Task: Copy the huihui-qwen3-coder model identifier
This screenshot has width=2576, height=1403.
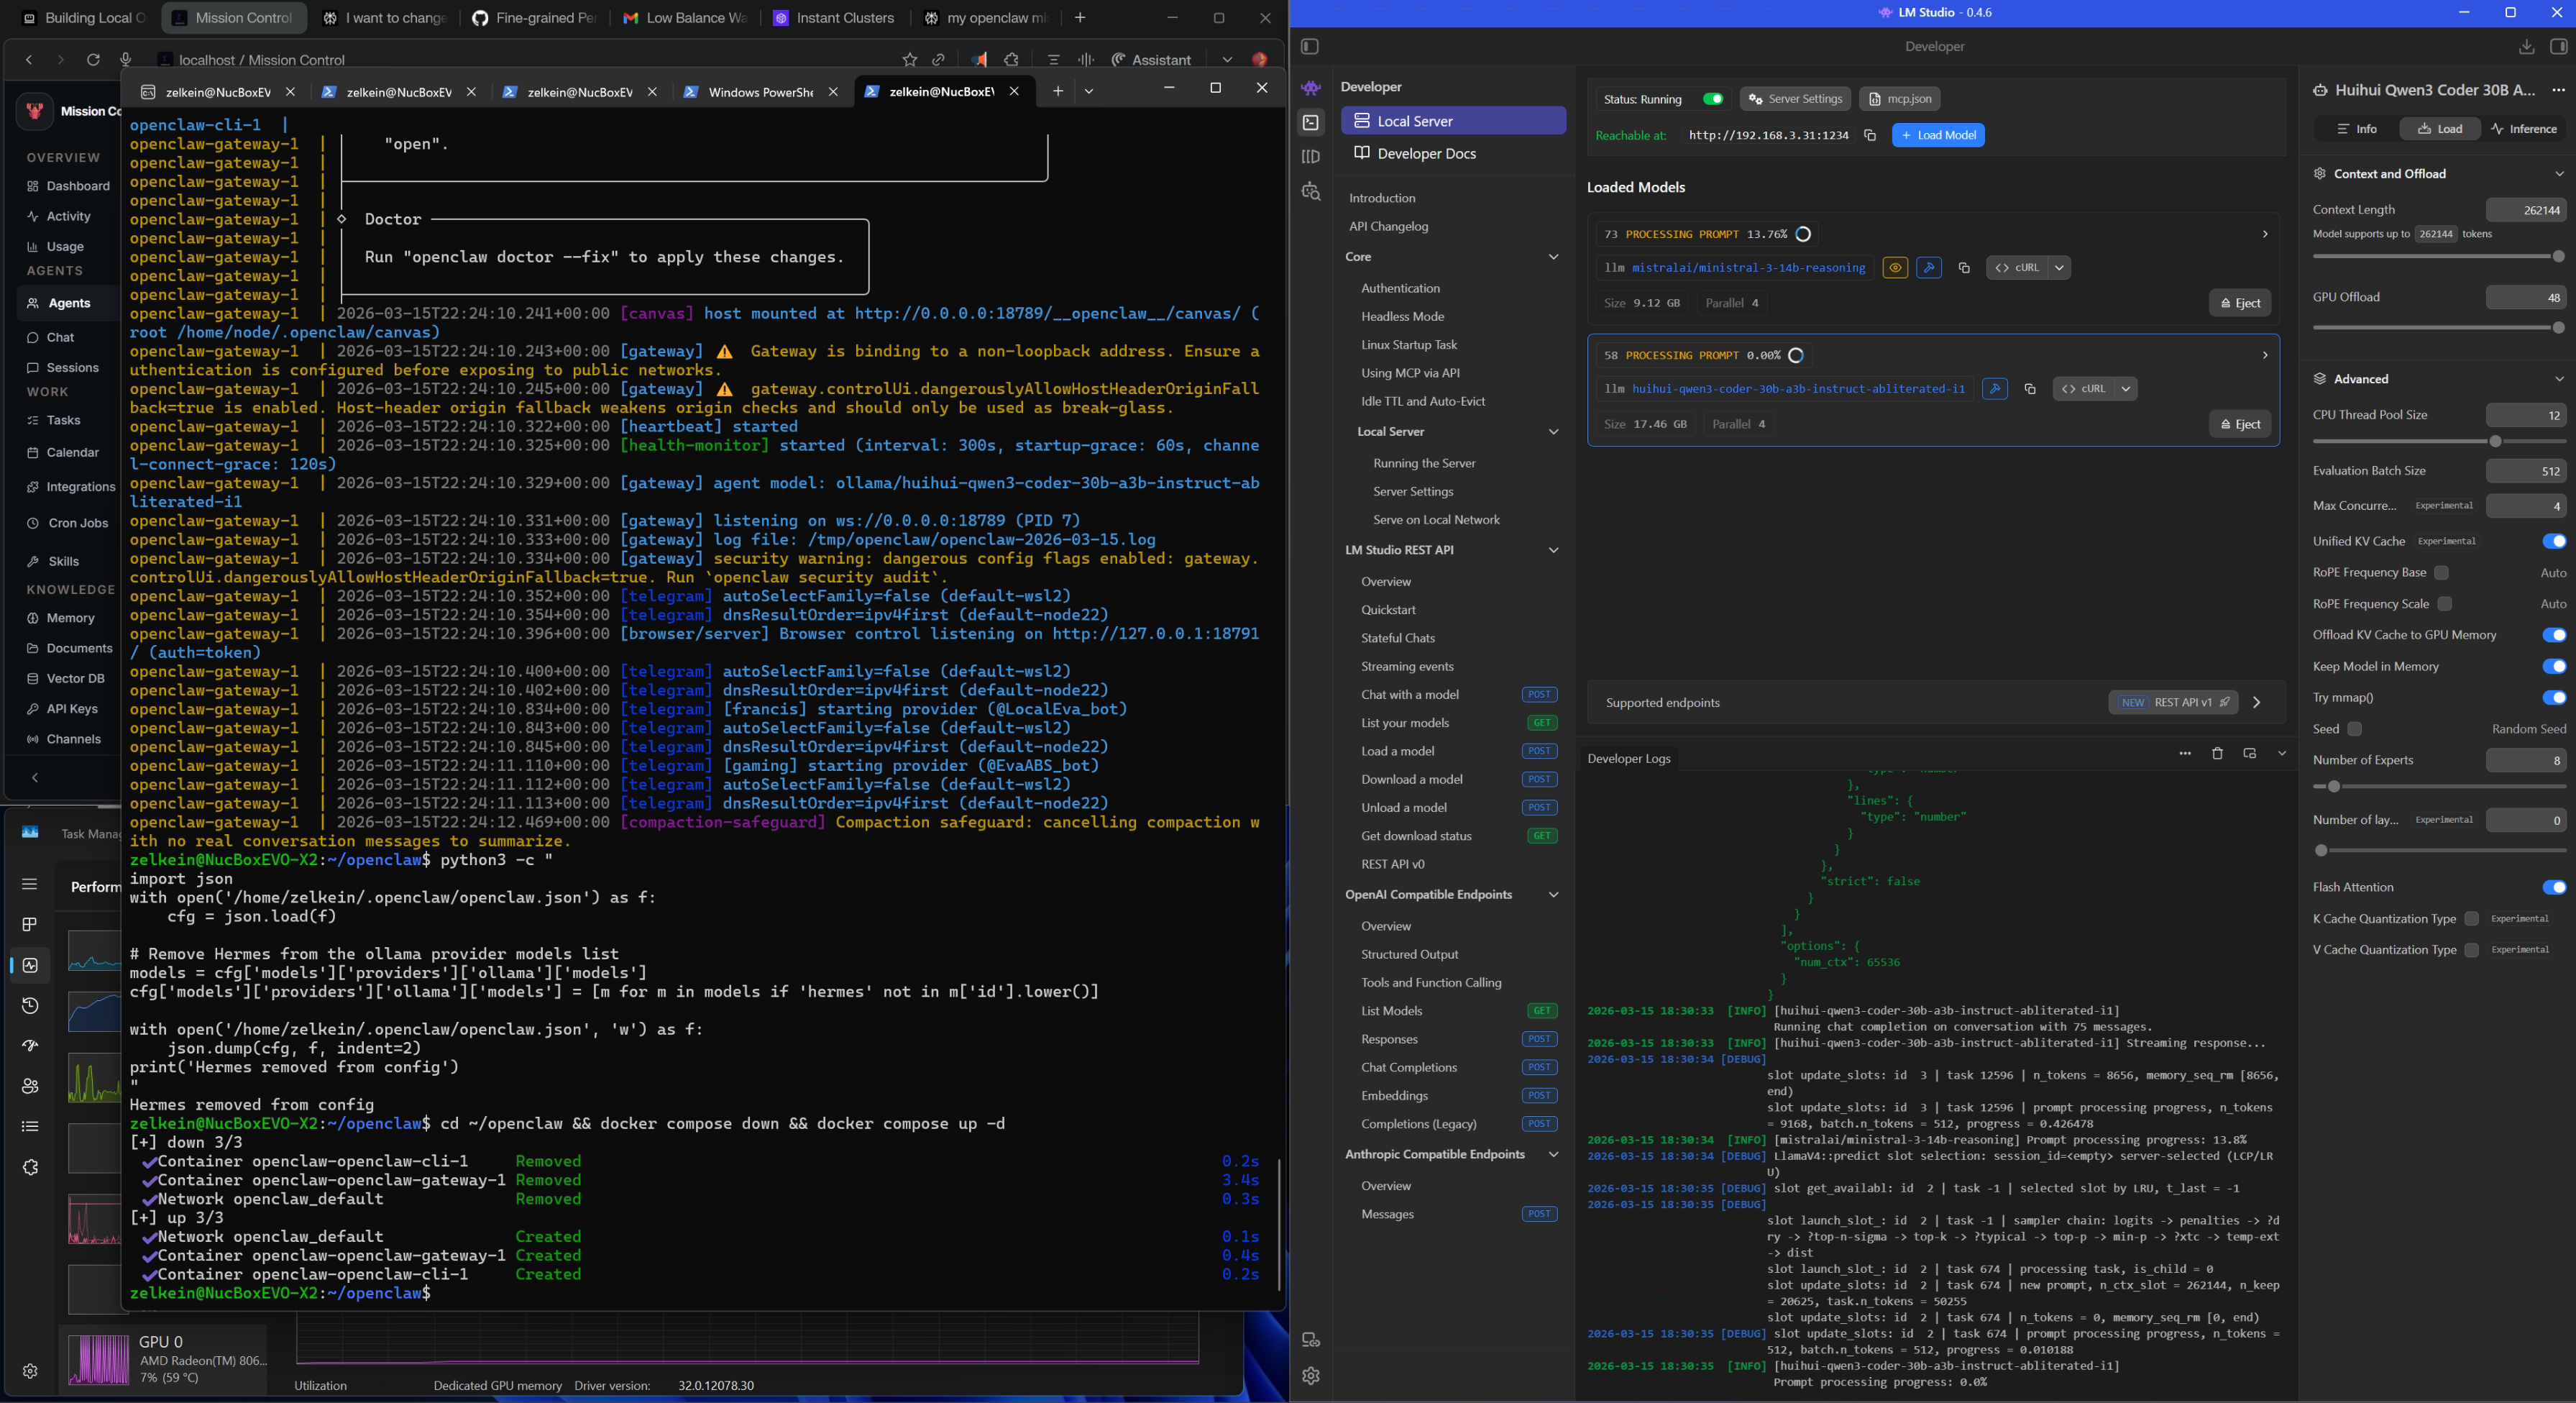Action: coord(2029,389)
